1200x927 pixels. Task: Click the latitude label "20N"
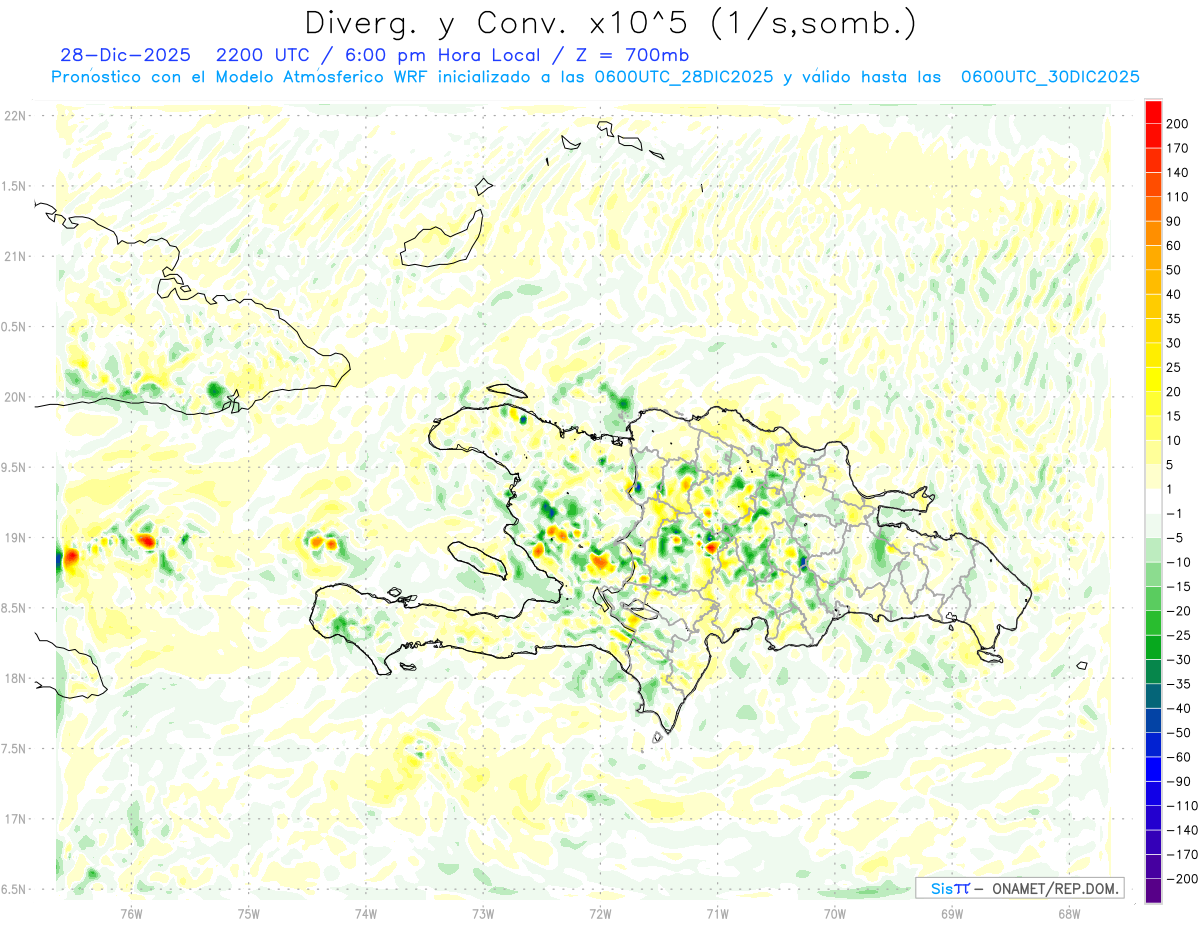(14, 397)
